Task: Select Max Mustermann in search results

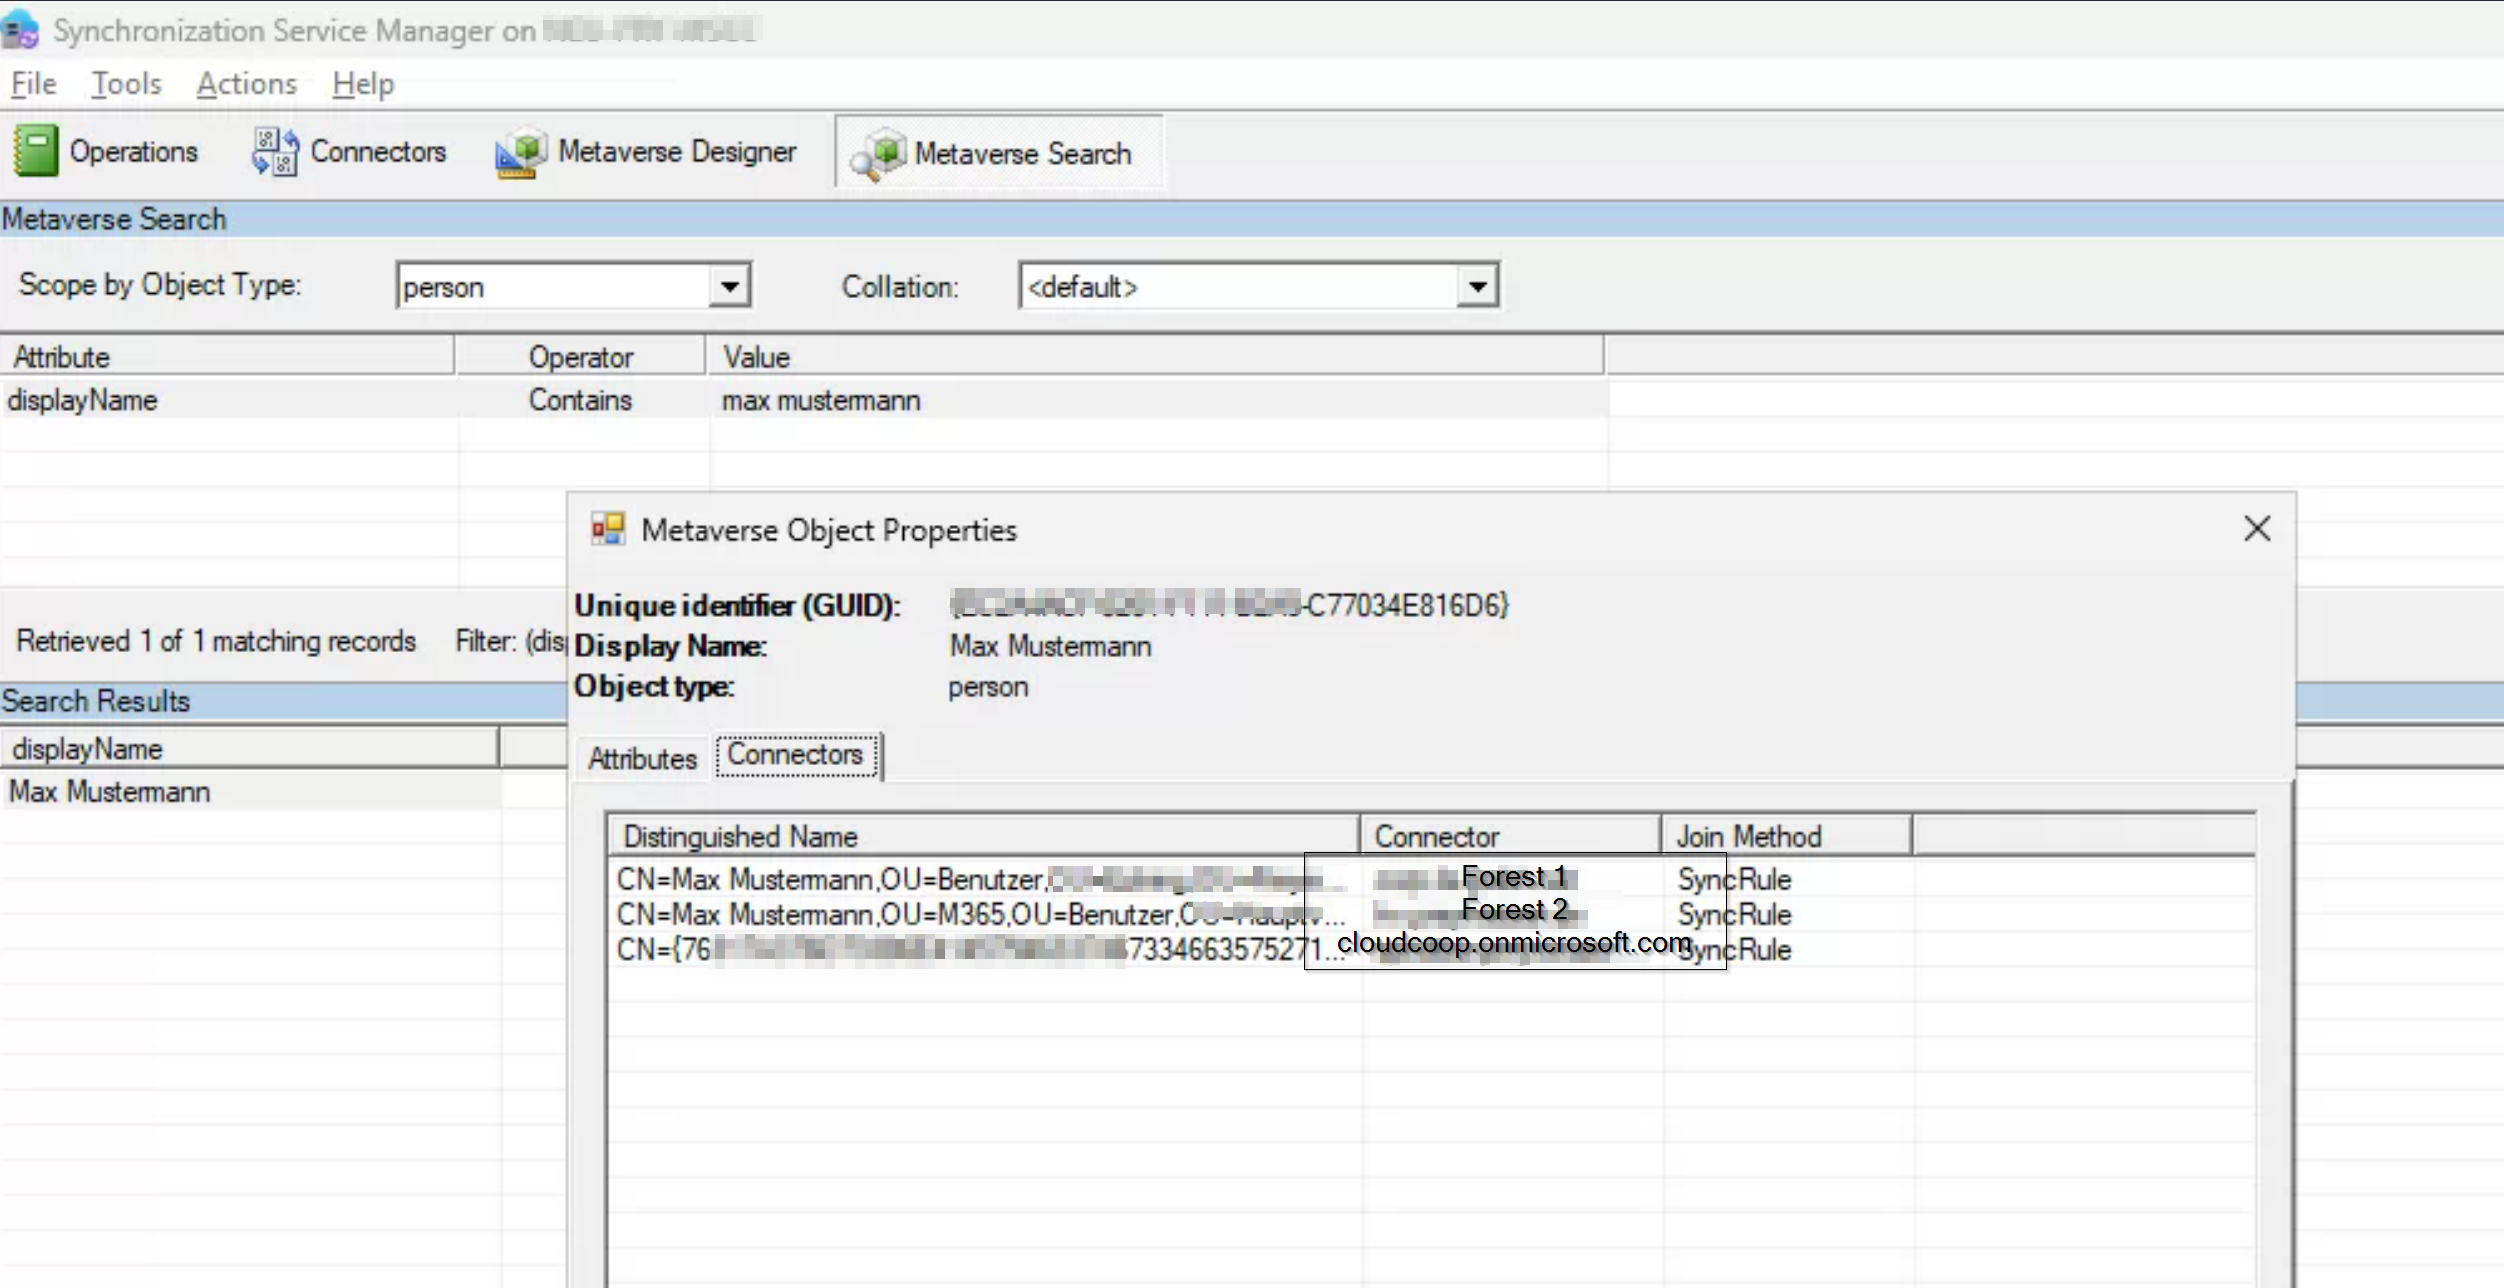Action: tap(110, 792)
